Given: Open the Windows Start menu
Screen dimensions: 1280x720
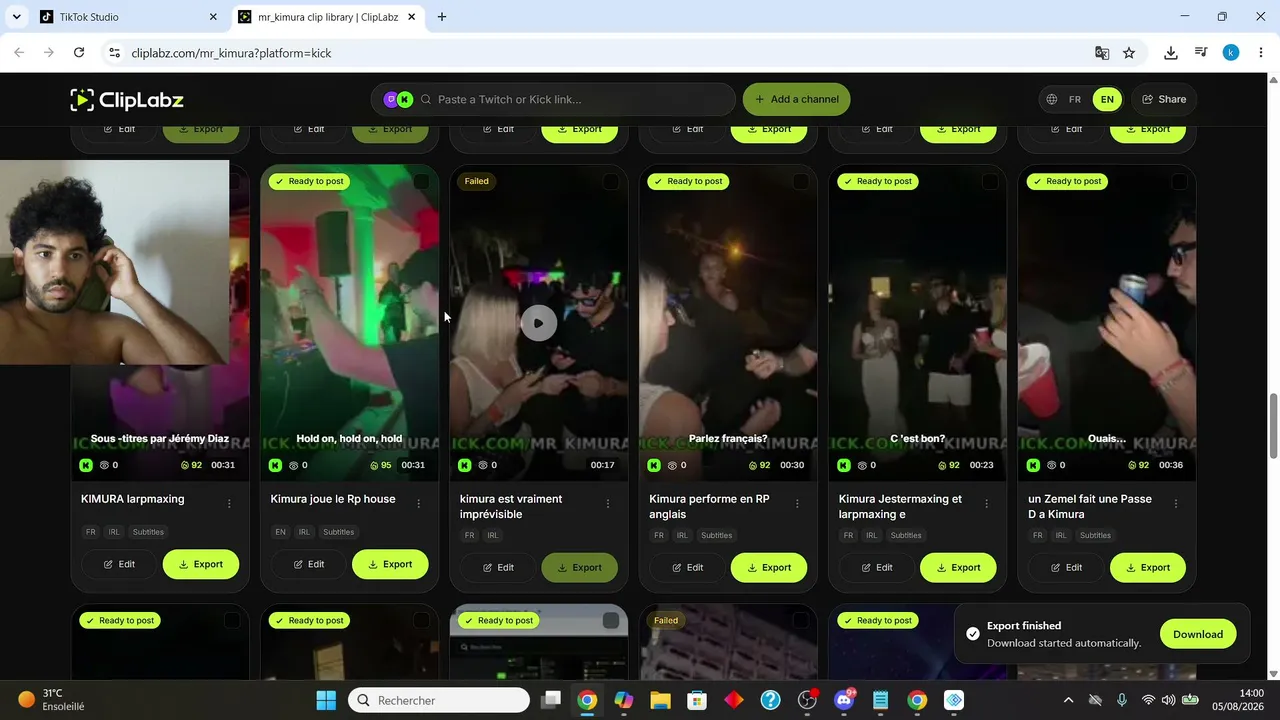Looking at the screenshot, I should (x=327, y=700).
